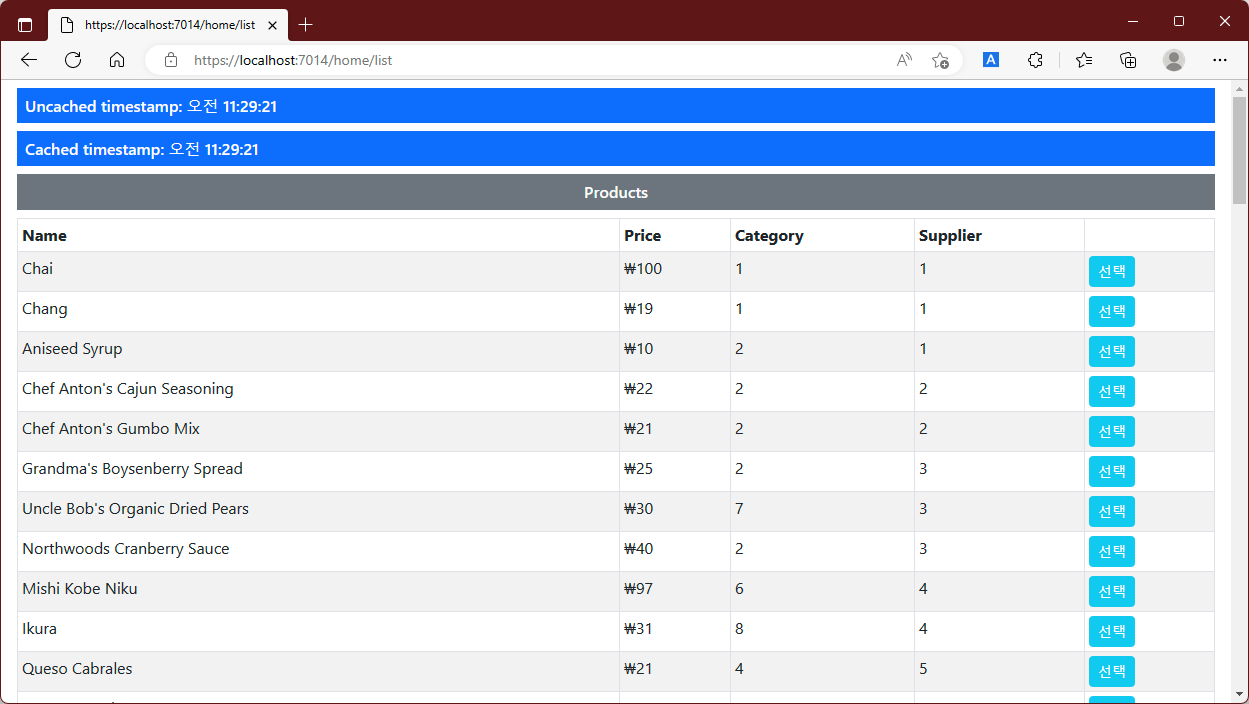The image size is (1249, 704).
Task: Add this page to favorites star
Action: tap(940, 60)
